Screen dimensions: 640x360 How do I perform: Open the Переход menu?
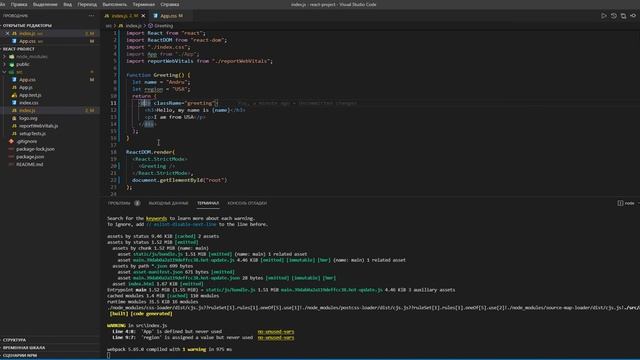pos(87,4)
